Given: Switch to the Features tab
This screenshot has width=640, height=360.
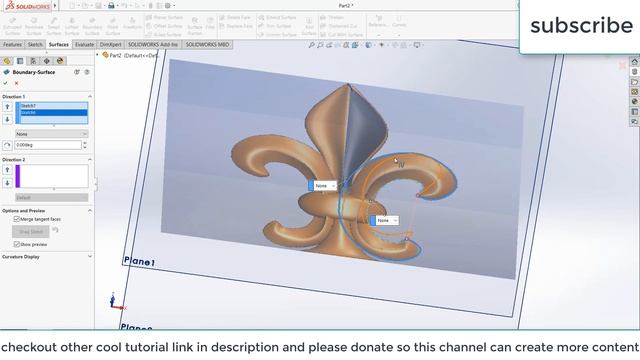Looking at the screenshot, I should click(12, 44).
